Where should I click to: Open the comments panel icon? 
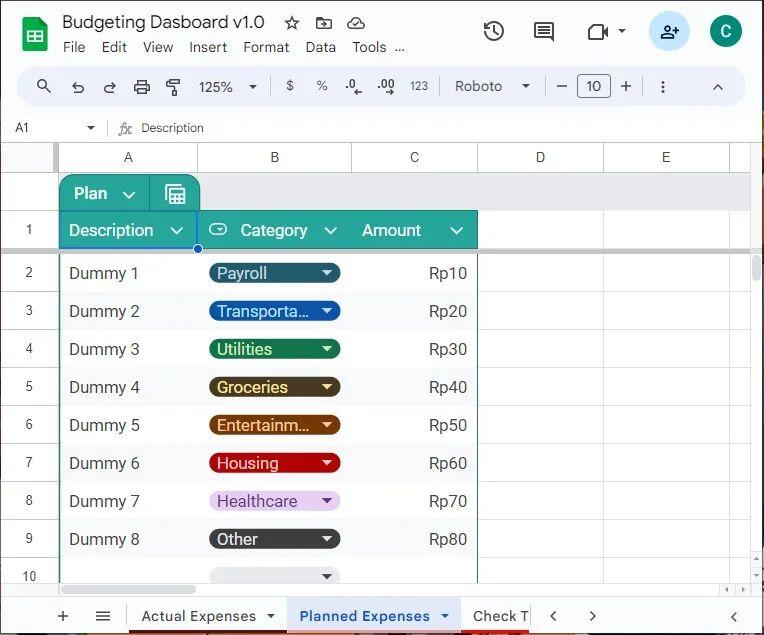click(x=543, y=32)
